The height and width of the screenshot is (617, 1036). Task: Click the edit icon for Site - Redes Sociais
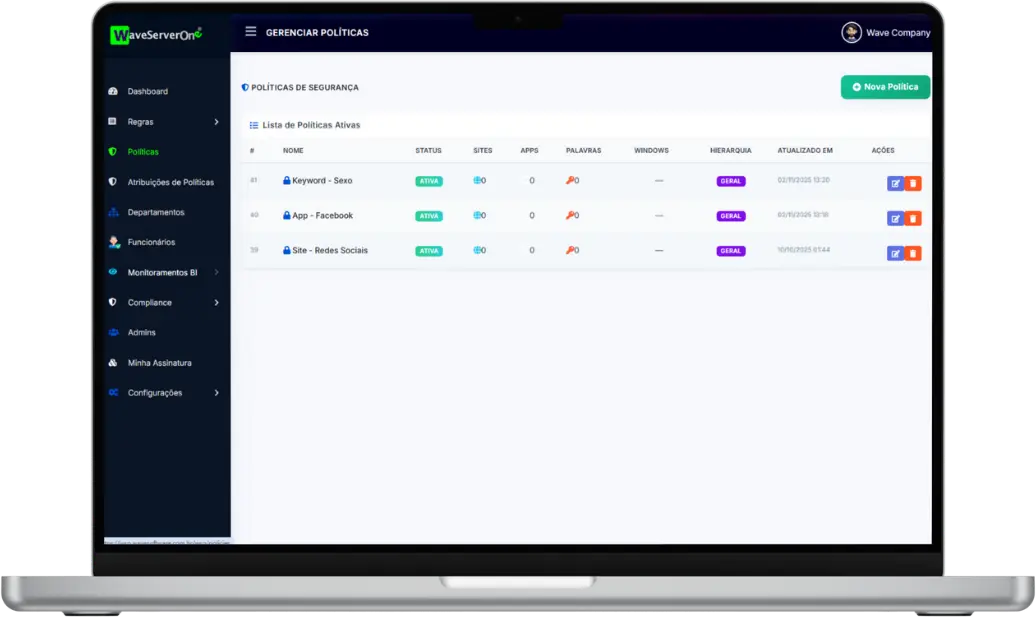pyautogui.click(x=895, y=254)
